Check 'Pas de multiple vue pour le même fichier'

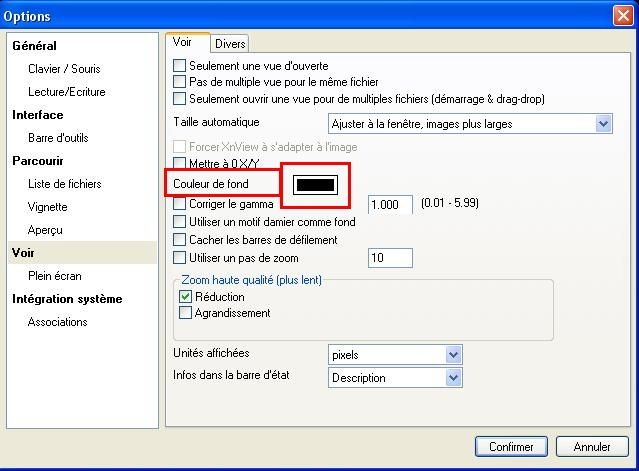[x=181, y=82]
